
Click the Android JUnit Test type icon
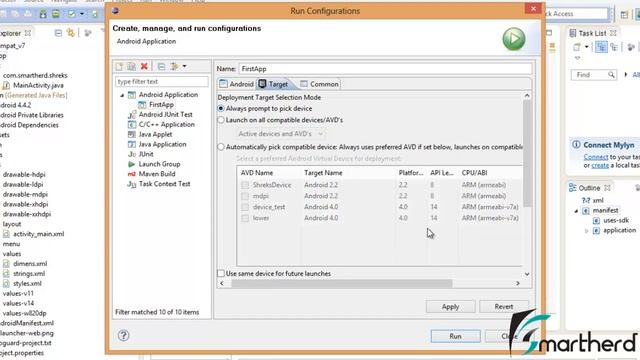click(x=131, y=115)
